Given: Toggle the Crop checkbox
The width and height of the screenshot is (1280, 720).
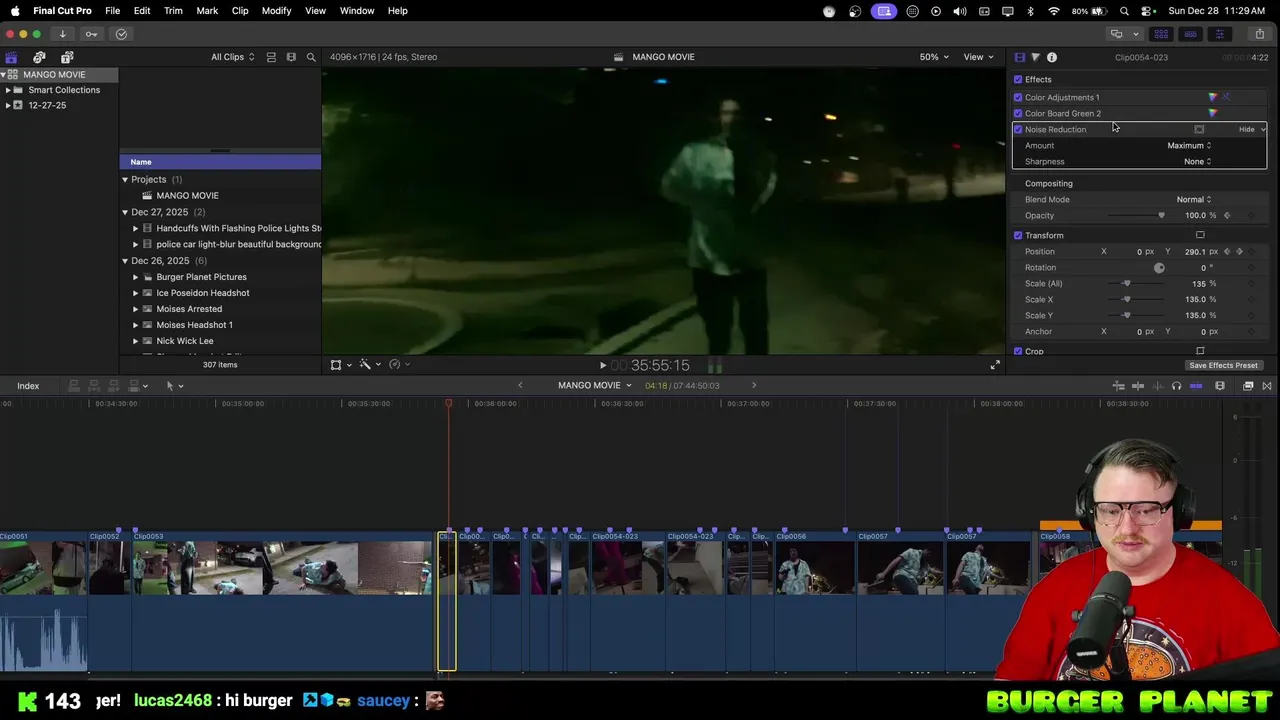Looking at the screenshot, I should point(1018,351).
